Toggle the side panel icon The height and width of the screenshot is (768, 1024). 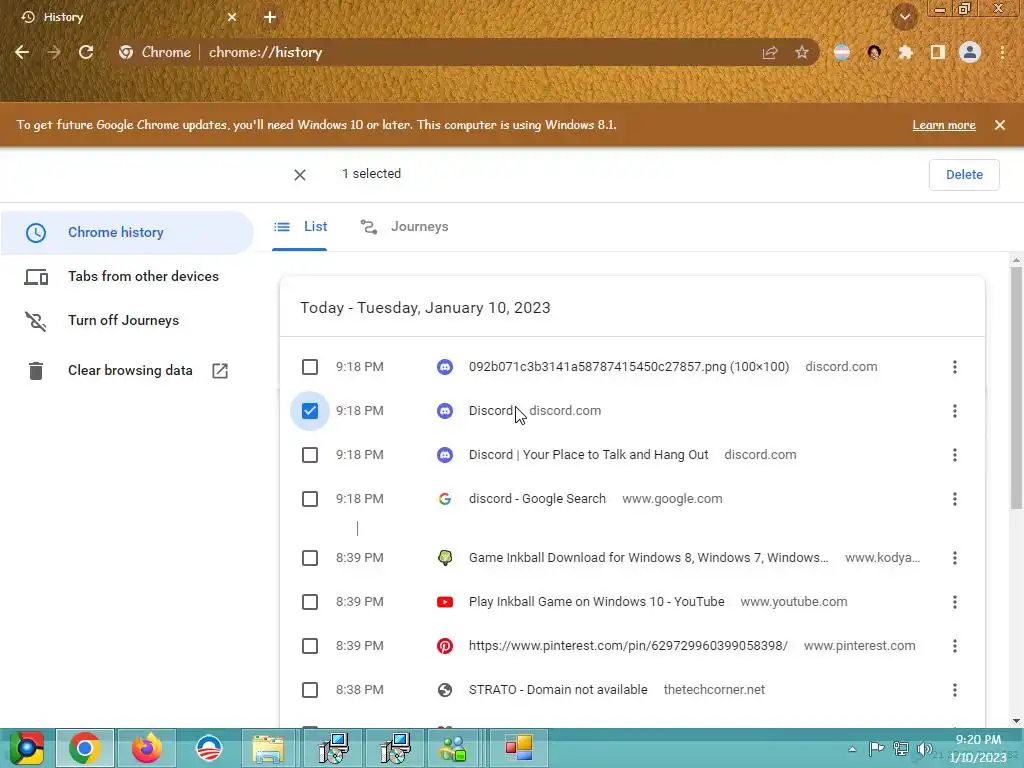938,52
